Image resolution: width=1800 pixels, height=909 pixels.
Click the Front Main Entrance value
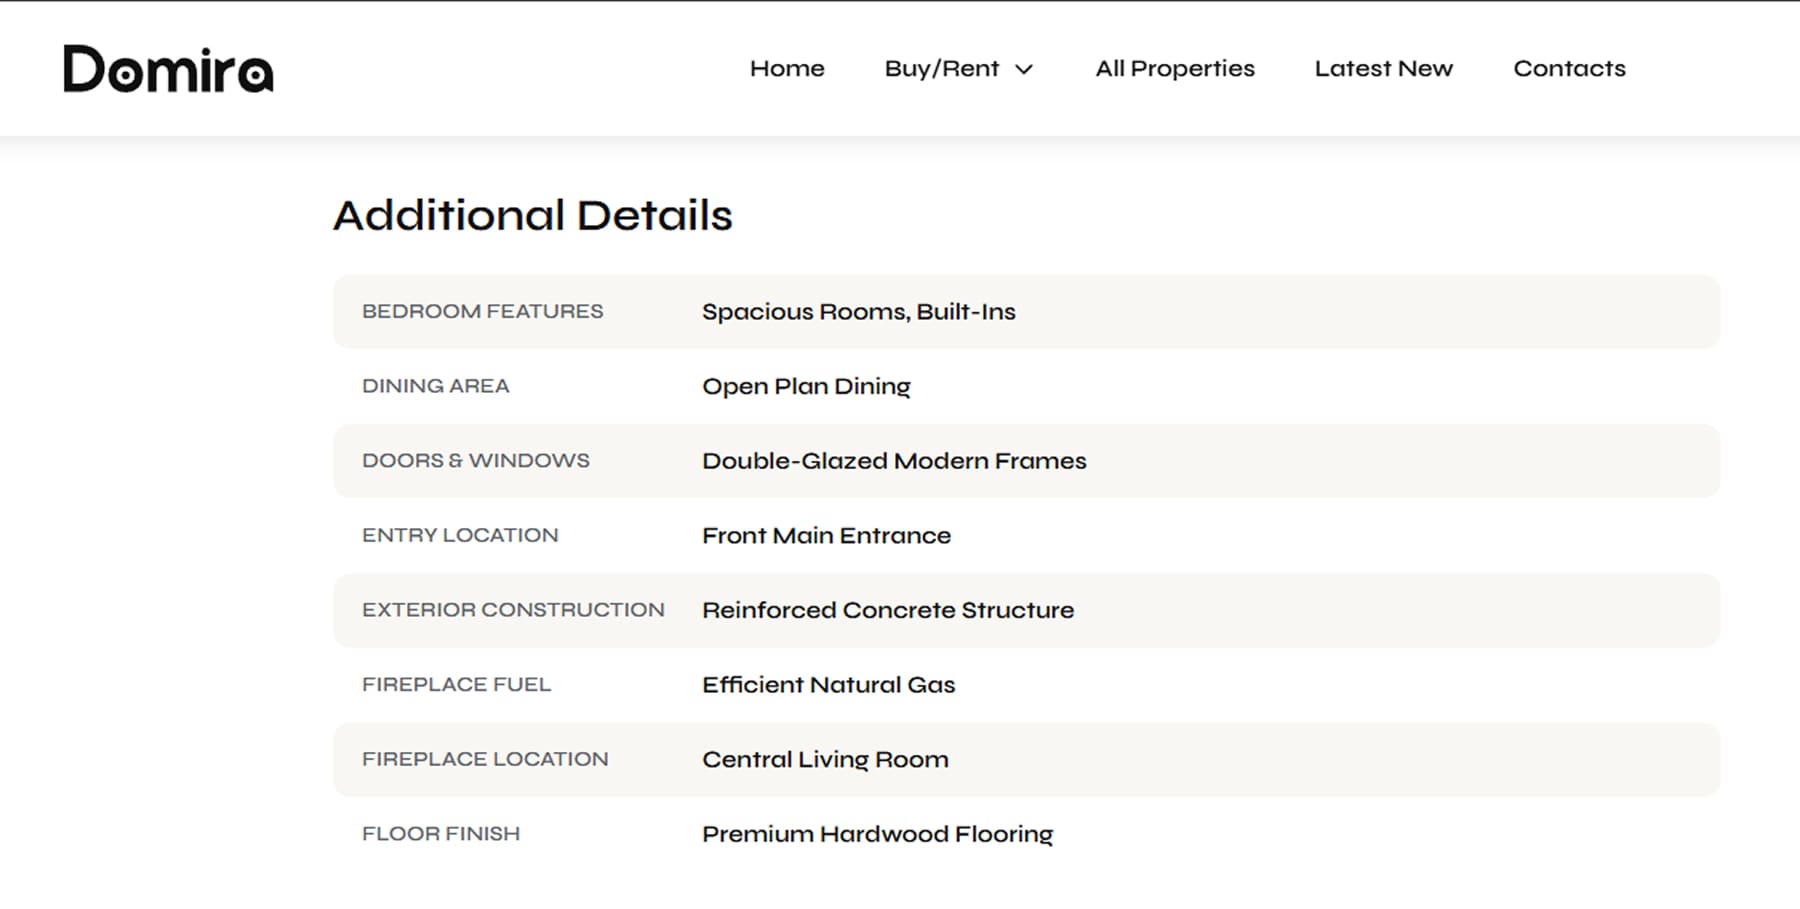826,535
